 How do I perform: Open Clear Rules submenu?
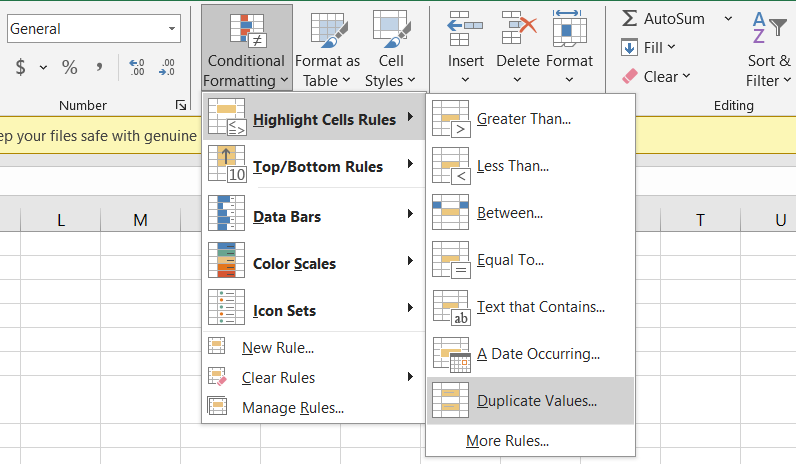[x=314, y=378]
